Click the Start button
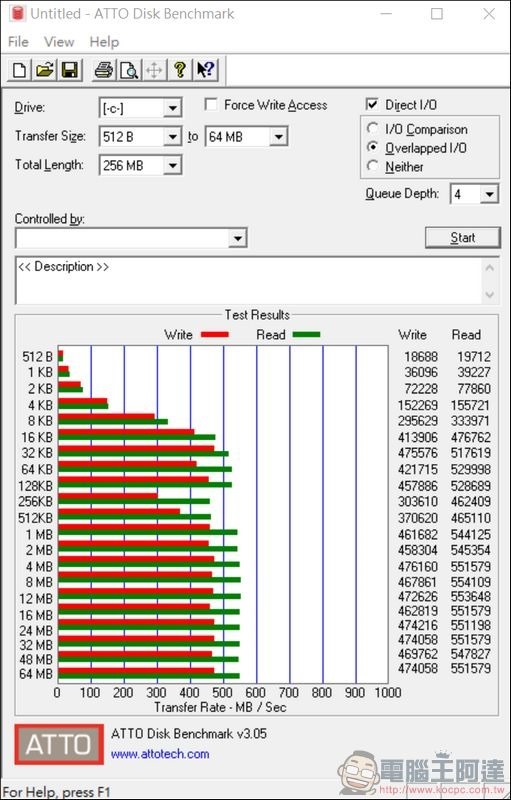The image size is (511, 800). [463, 238]
